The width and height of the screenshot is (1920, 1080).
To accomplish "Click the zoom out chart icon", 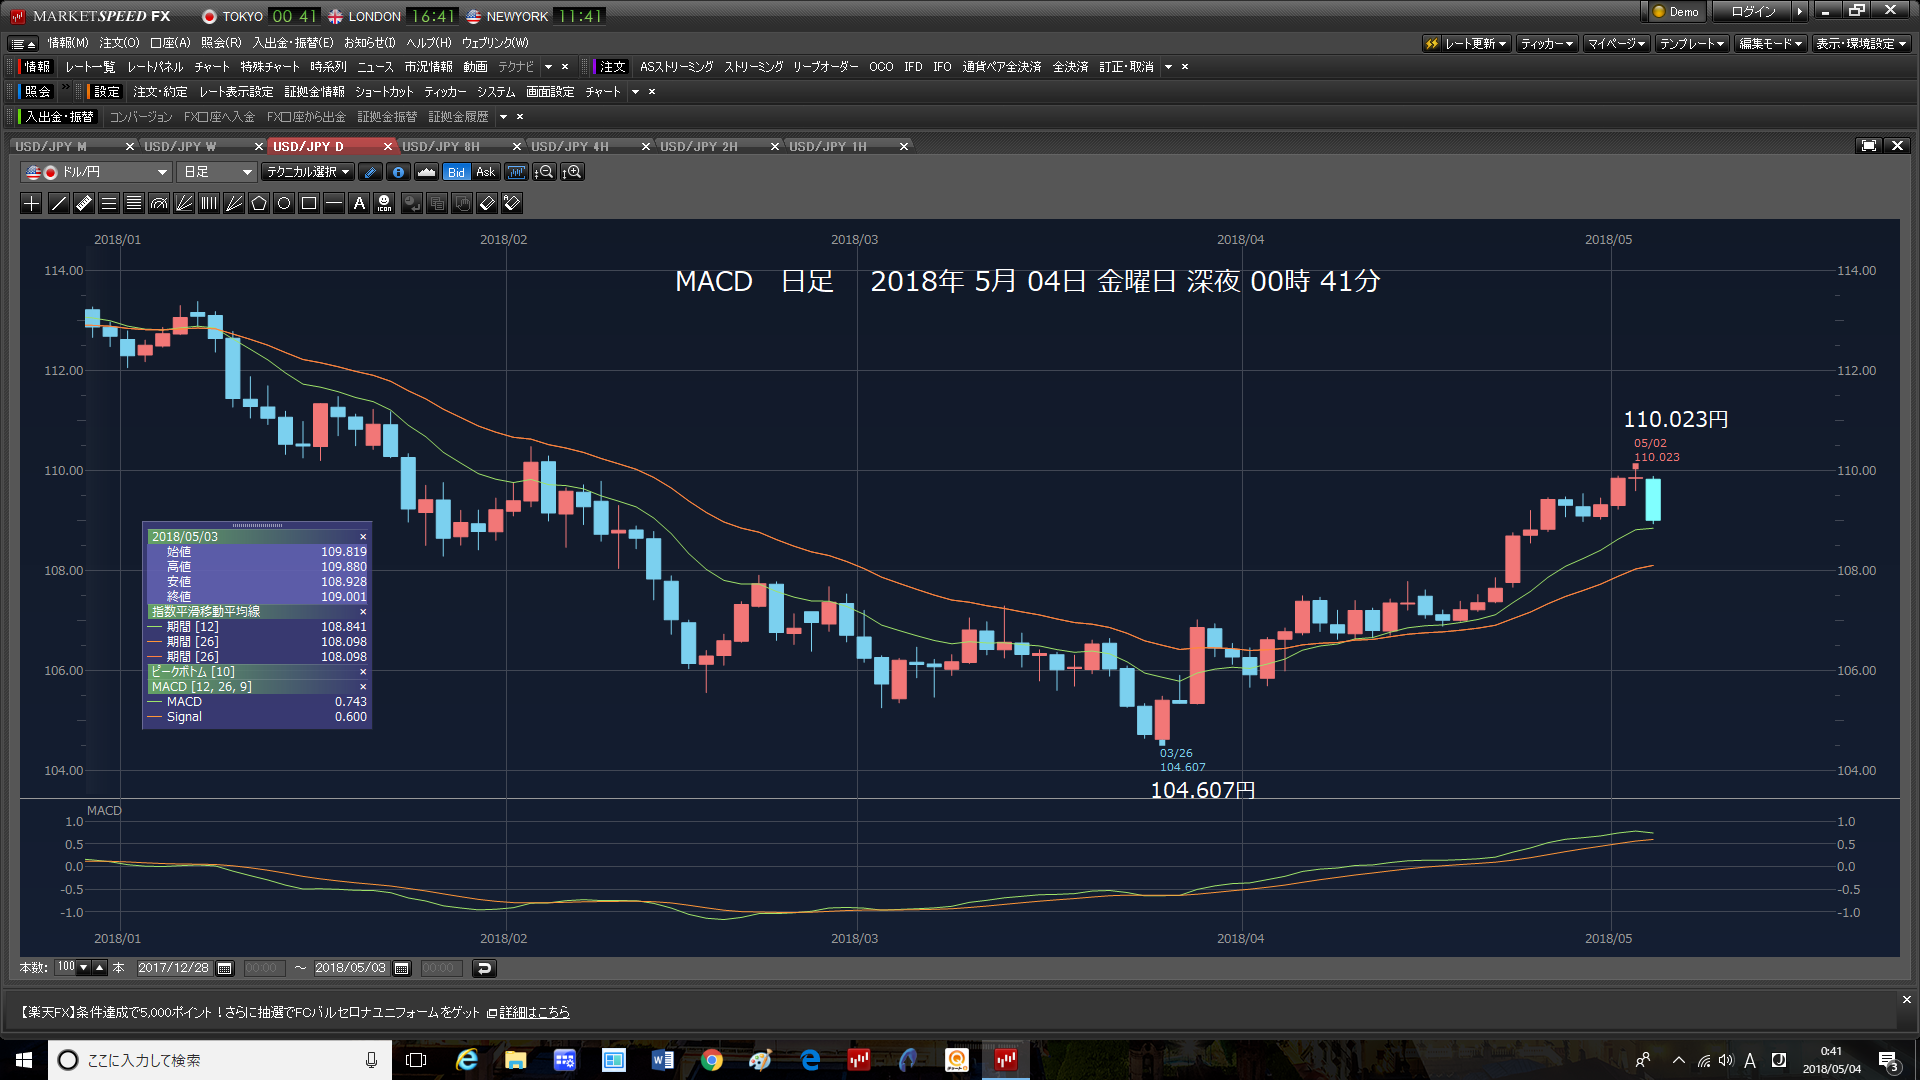I will pos(544,172).
